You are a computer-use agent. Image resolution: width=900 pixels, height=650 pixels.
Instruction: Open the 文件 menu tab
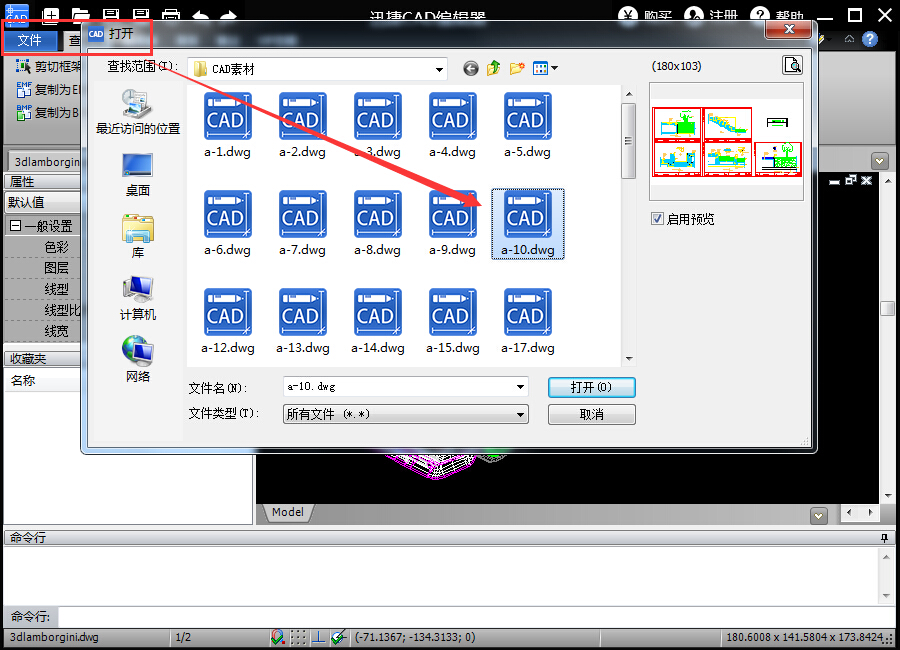[x=30, y=40]
